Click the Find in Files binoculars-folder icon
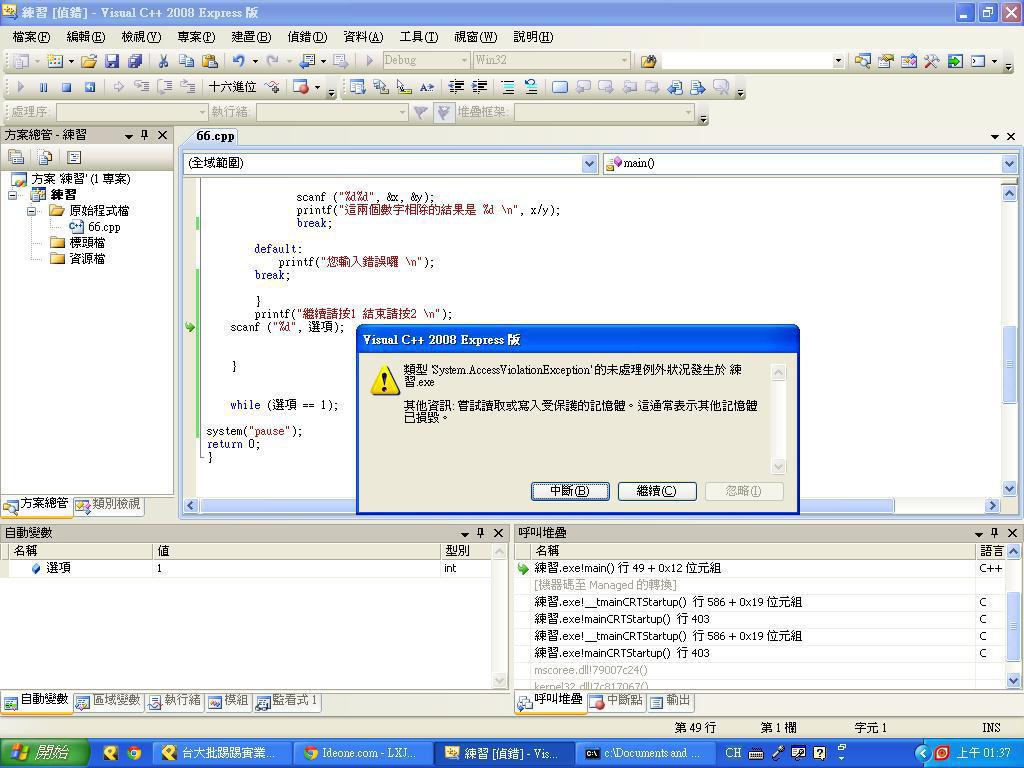This screenshot has height=768, width=1024. click(x=648, y=61)
